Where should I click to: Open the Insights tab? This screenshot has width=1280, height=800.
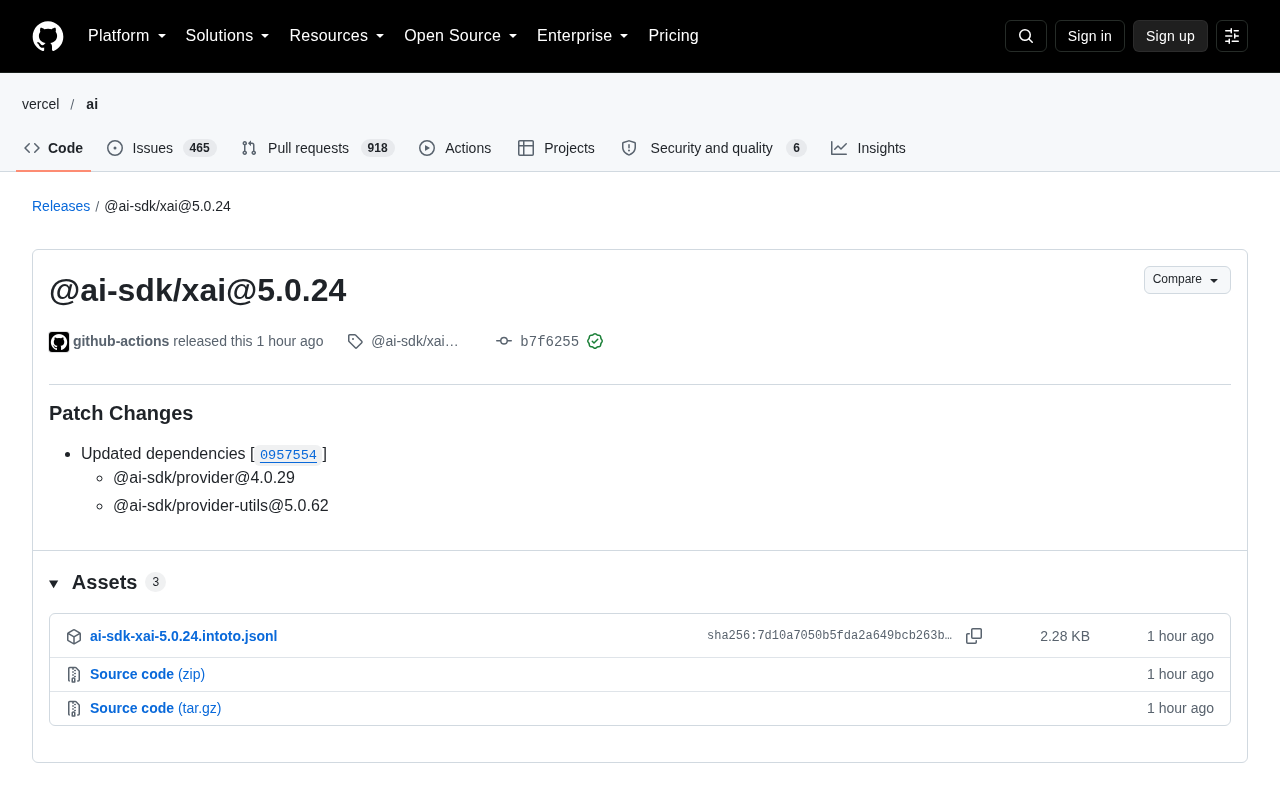(868, 148)
